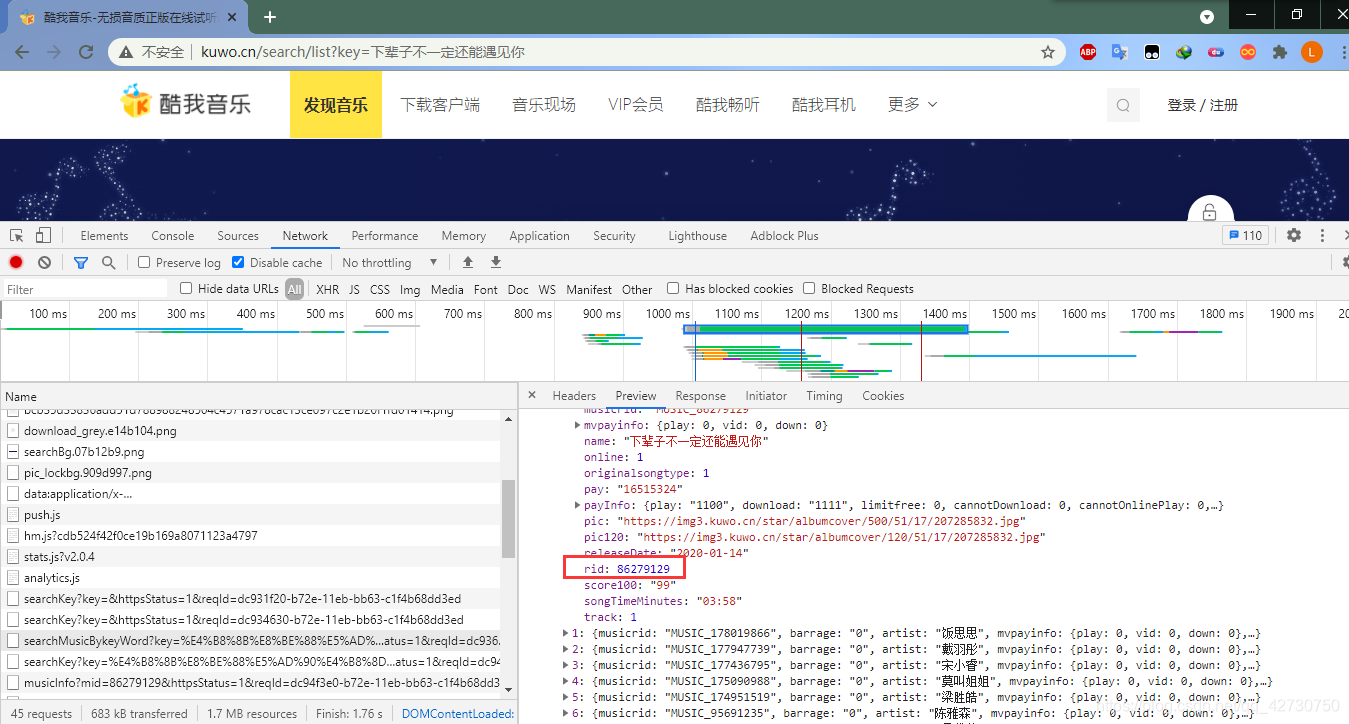Click the 音乐现场 link

544,104
